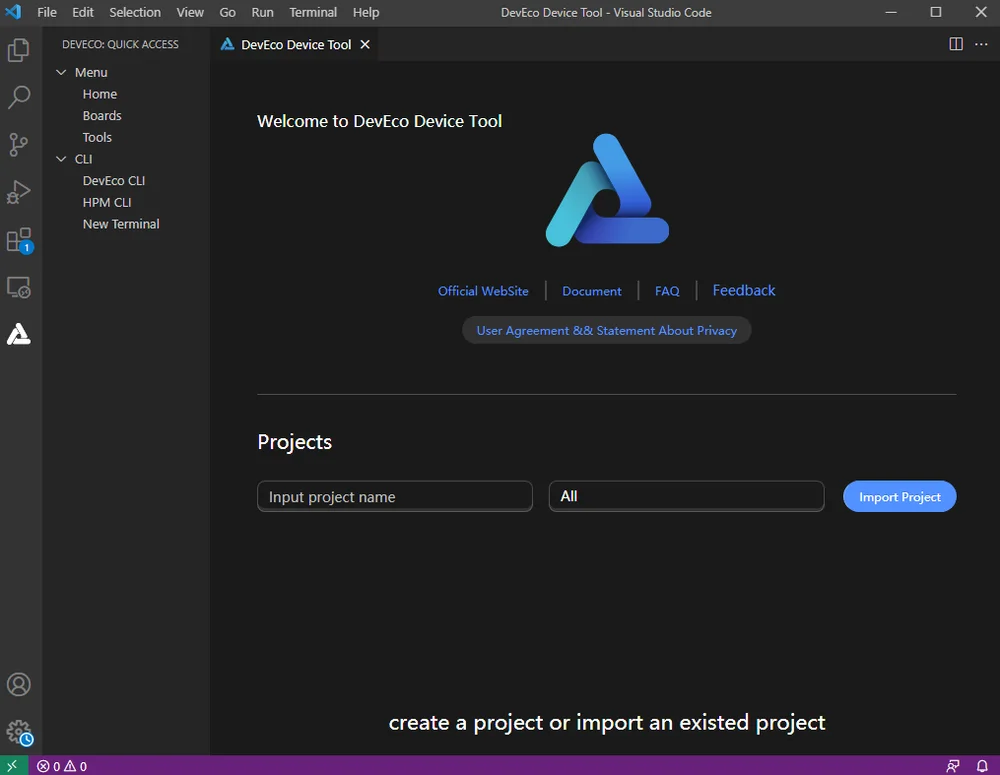
Task: Open notifications bell in status bar
Action: pos(983,766)
